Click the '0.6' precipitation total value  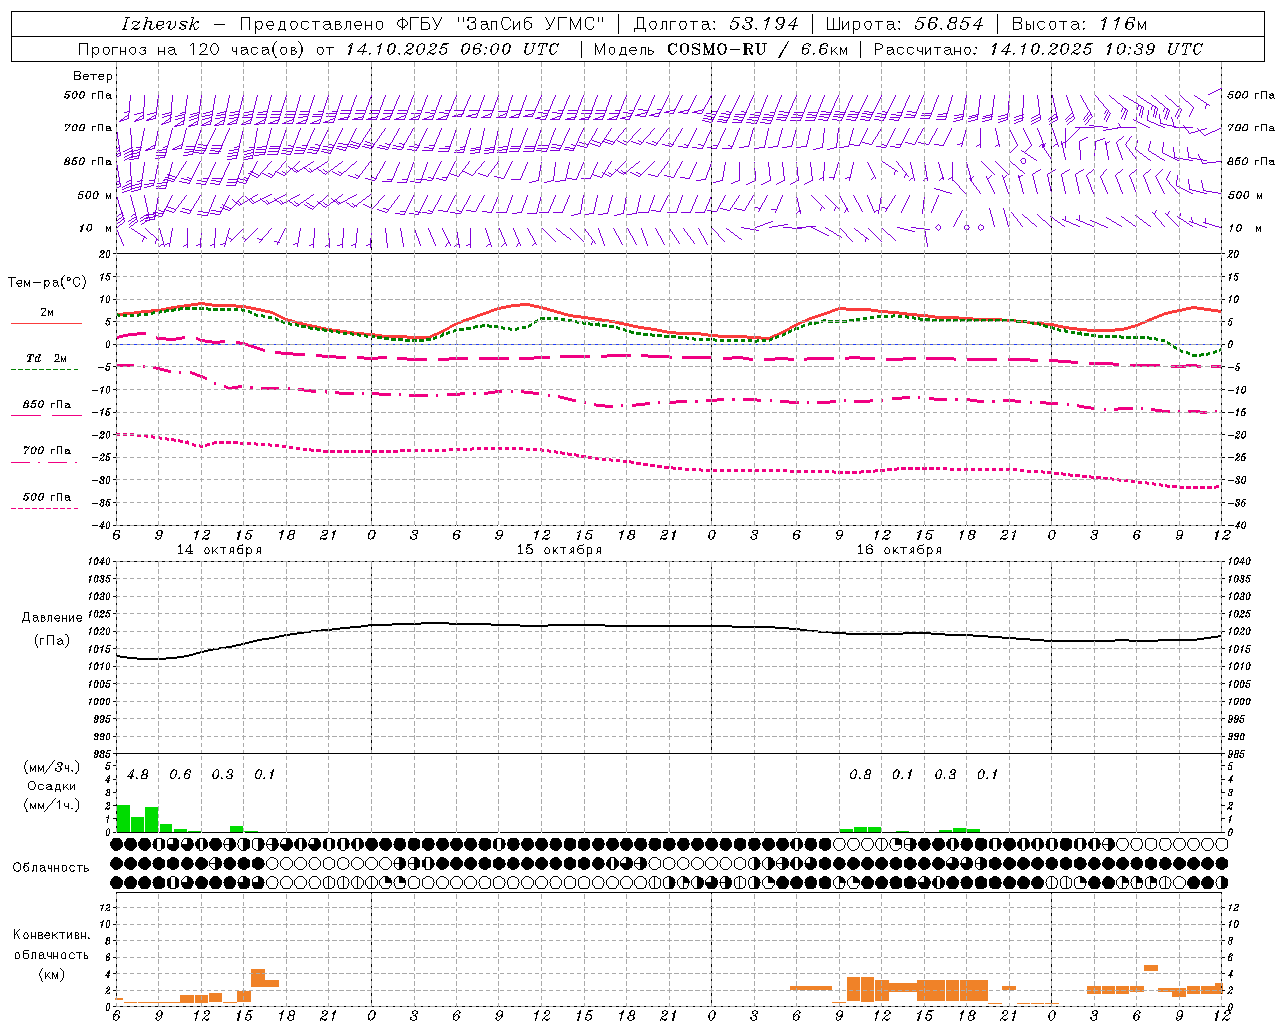tap(180, 774)
